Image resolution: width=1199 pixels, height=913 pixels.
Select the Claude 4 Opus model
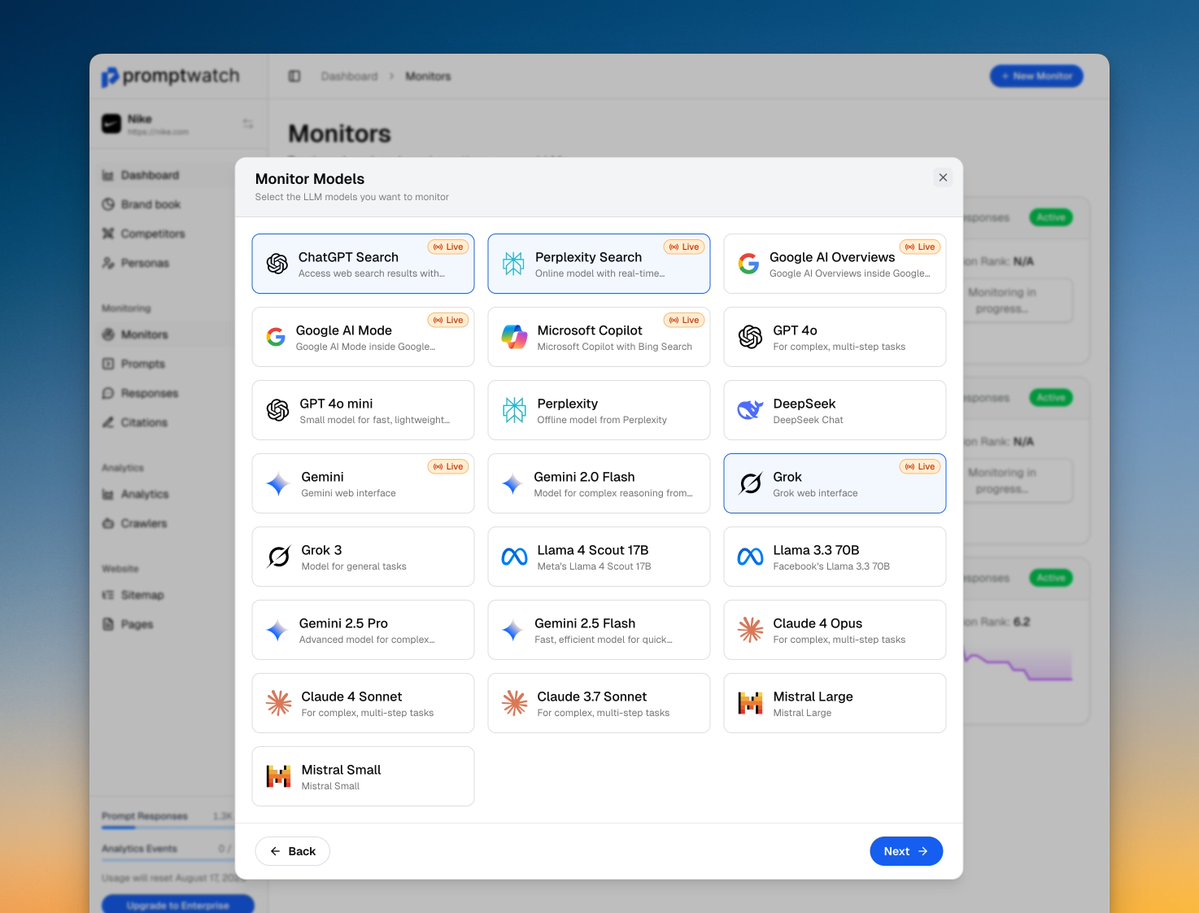[x=834, y=629]
